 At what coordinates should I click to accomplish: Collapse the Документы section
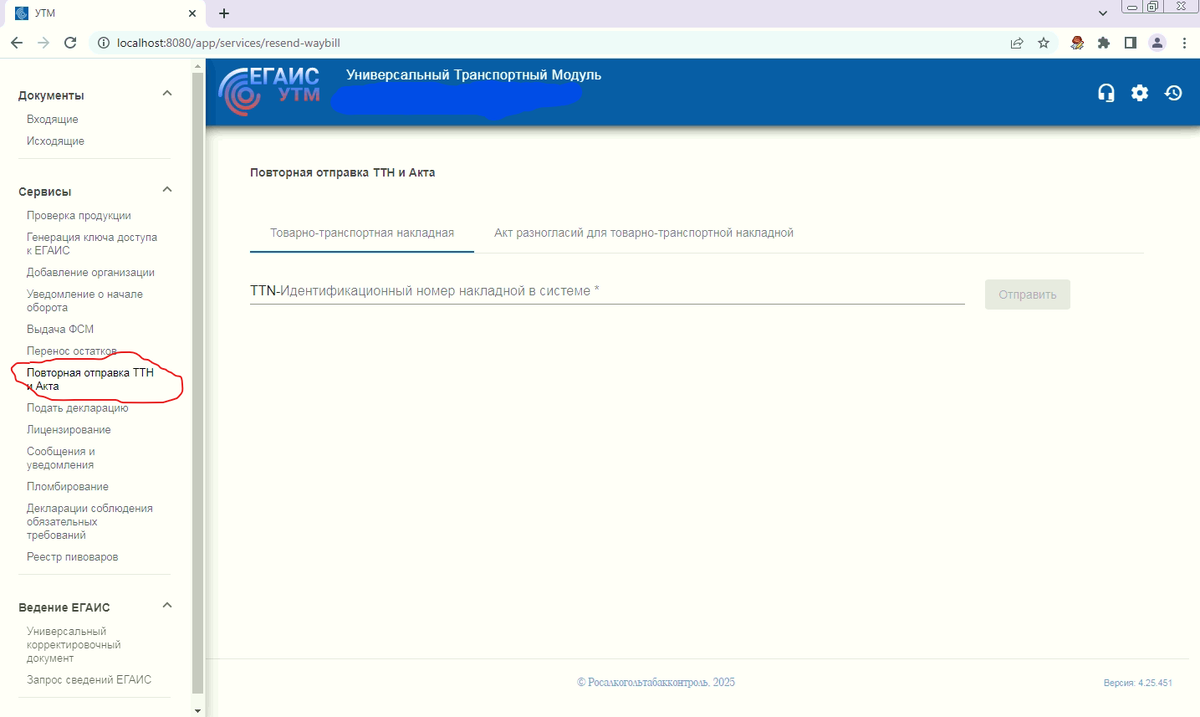point(166,92)
